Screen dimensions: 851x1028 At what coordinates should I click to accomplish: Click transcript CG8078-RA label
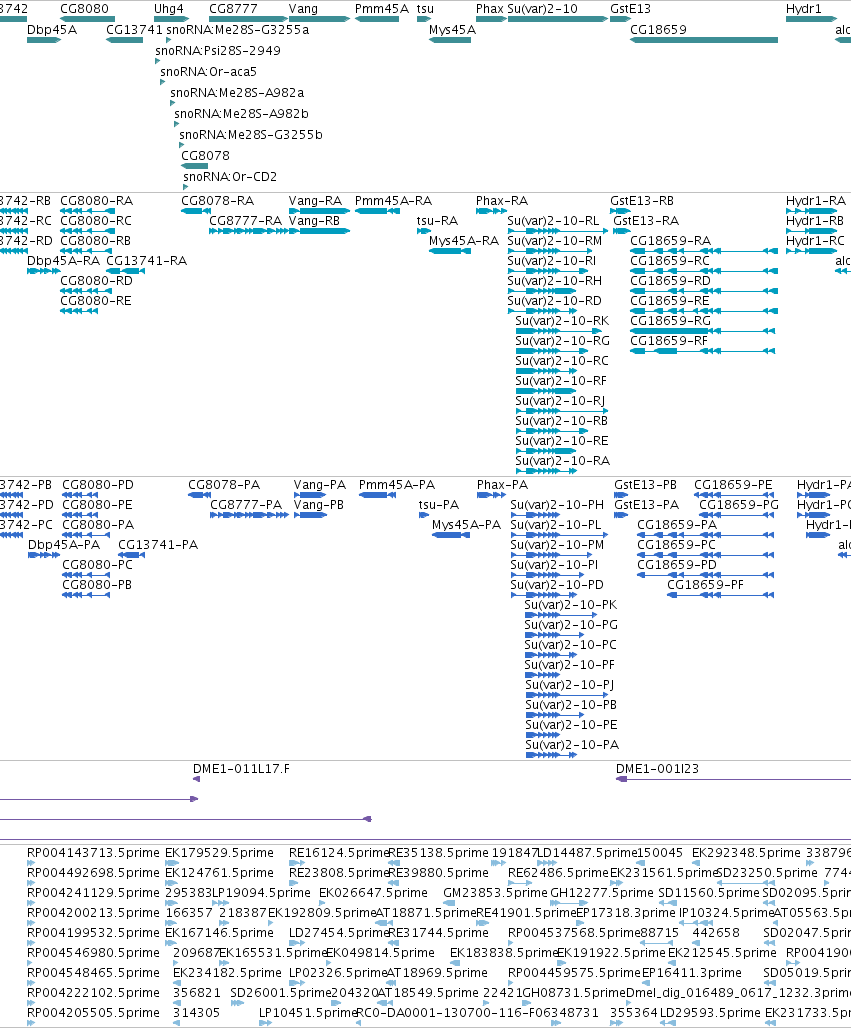(218, 201)
